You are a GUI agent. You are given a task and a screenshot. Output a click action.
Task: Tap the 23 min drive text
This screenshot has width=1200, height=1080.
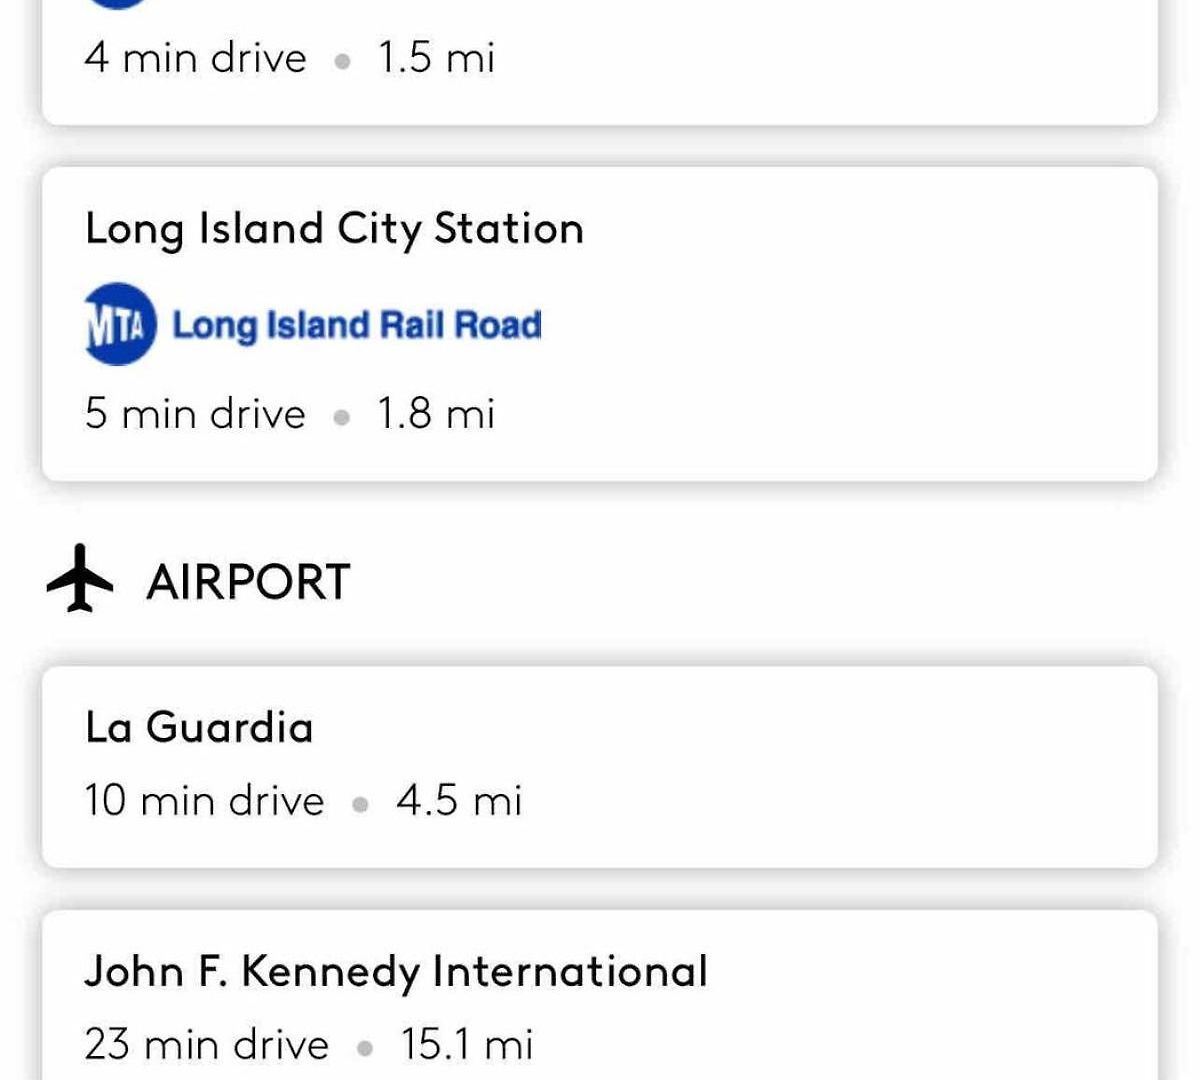pos(206,1044)
